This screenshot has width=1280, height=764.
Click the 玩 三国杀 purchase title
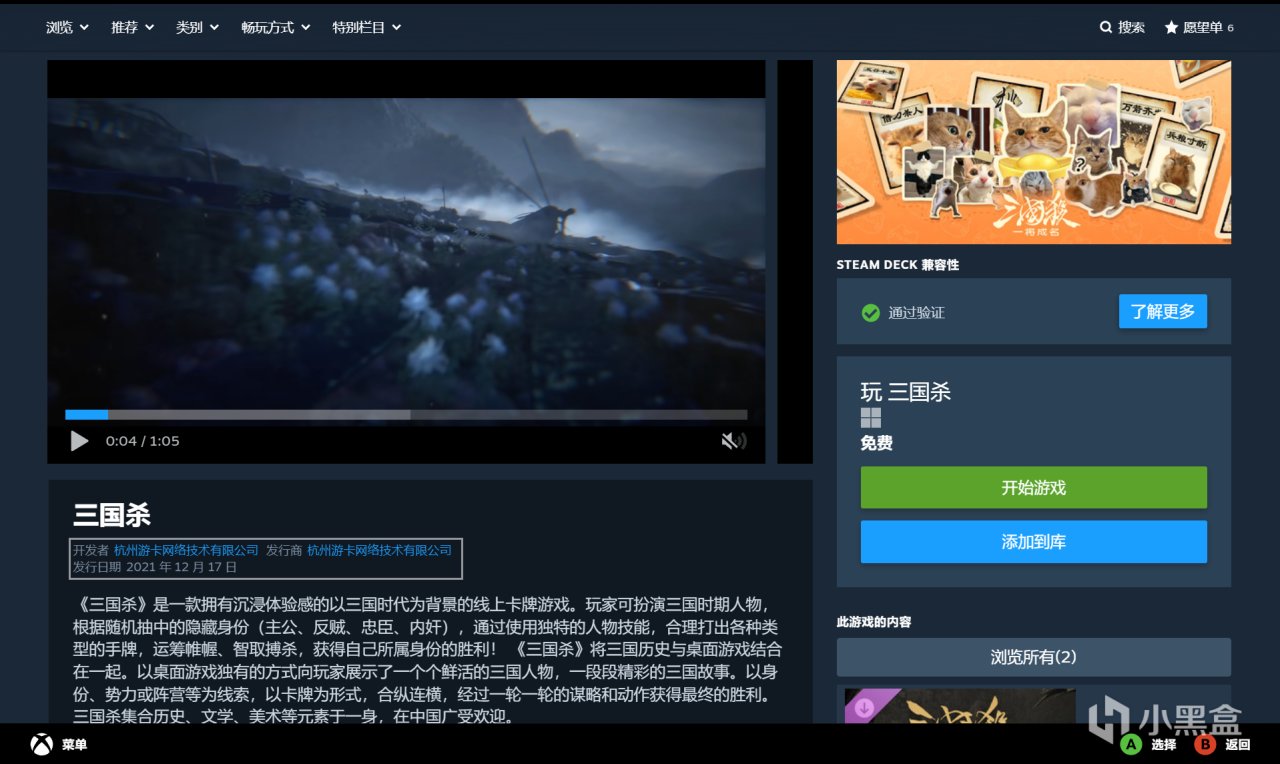click(906, 392)
